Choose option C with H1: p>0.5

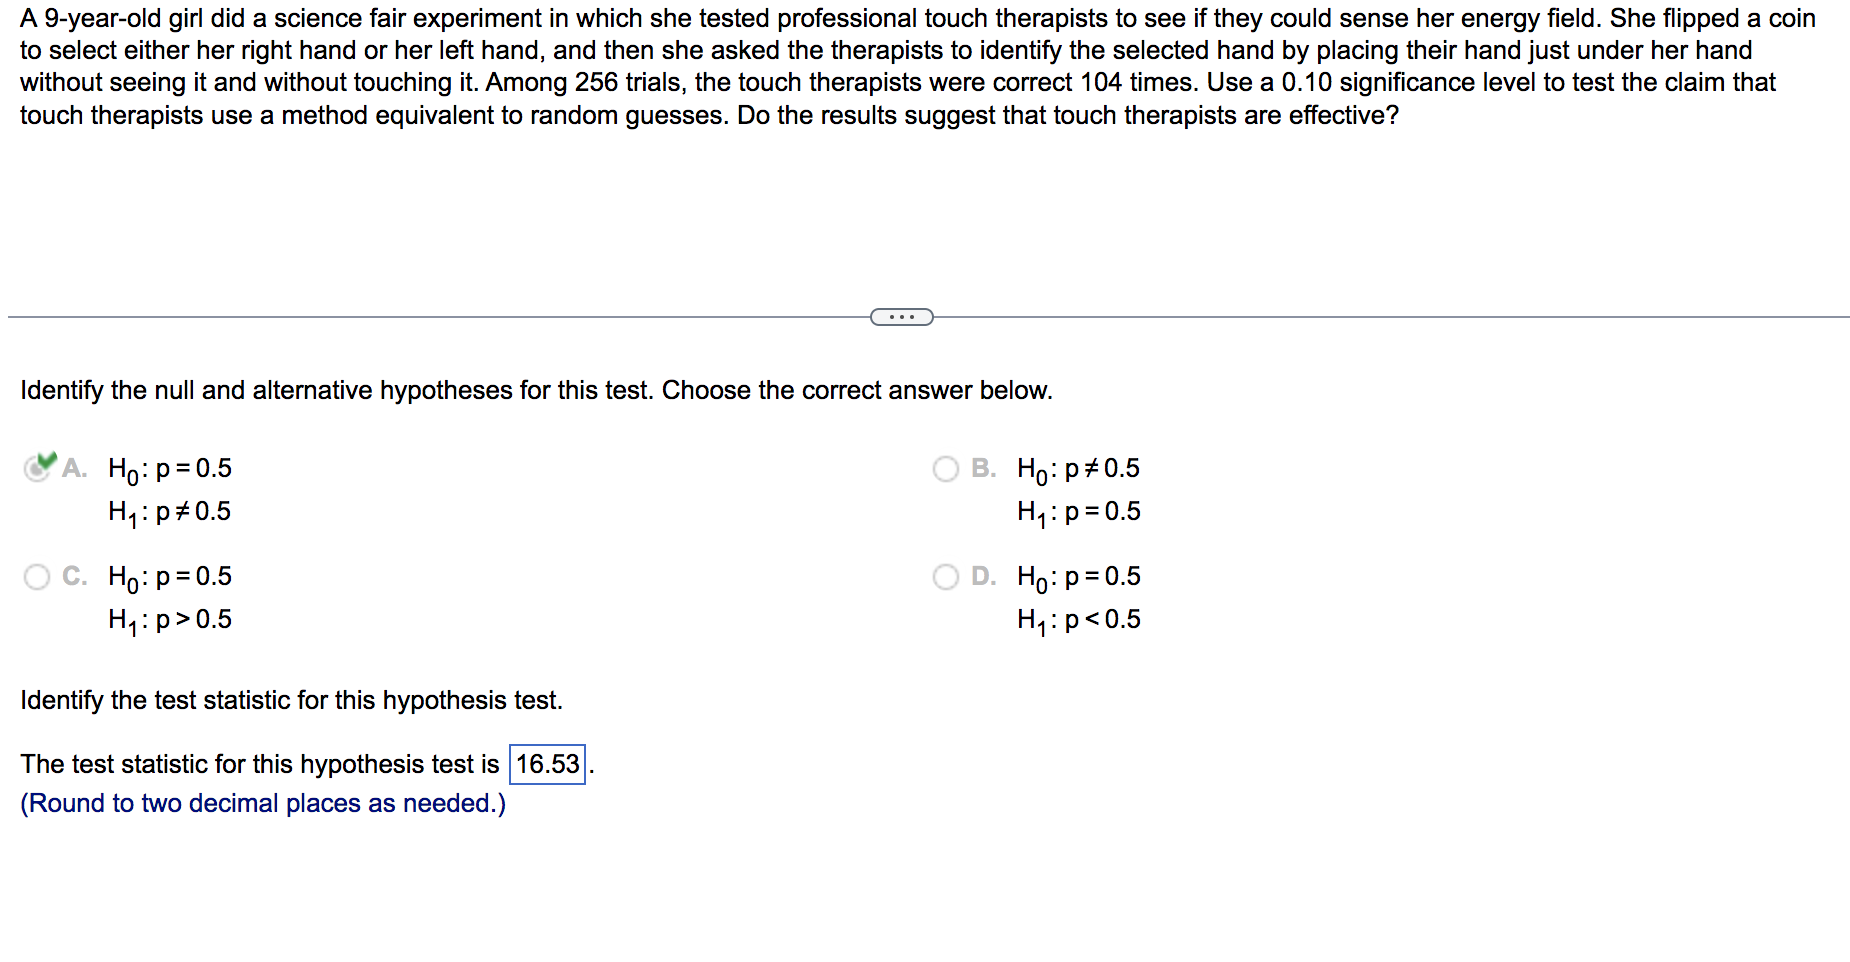[37, 576]
